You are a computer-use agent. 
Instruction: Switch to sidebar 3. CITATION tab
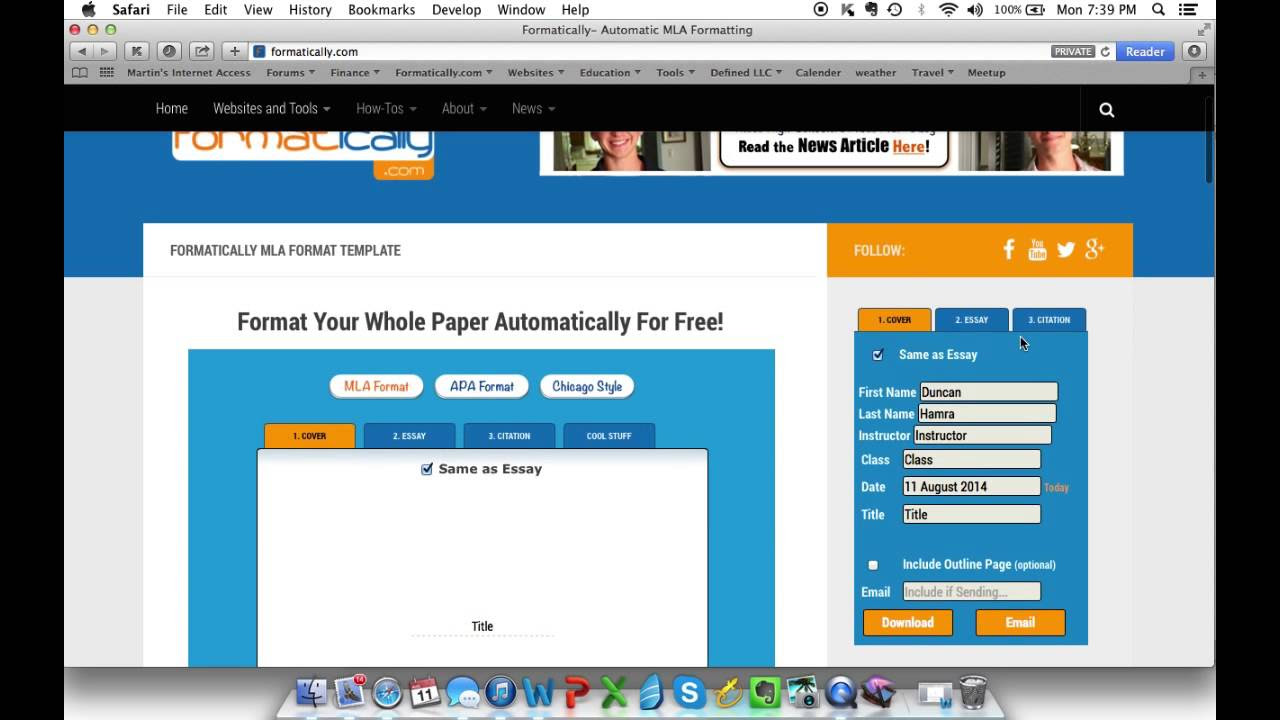pos(1049,320)
